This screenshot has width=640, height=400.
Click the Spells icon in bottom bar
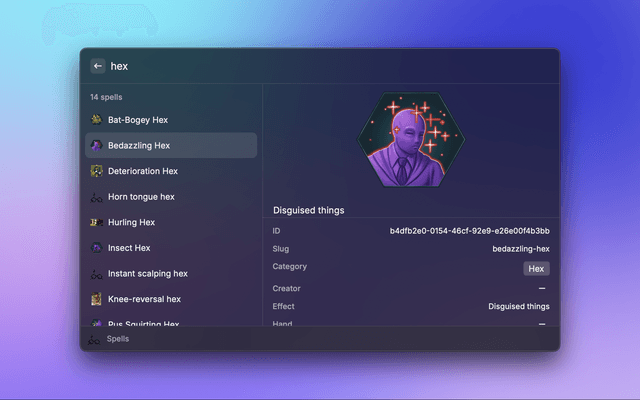tap(93, 339)
